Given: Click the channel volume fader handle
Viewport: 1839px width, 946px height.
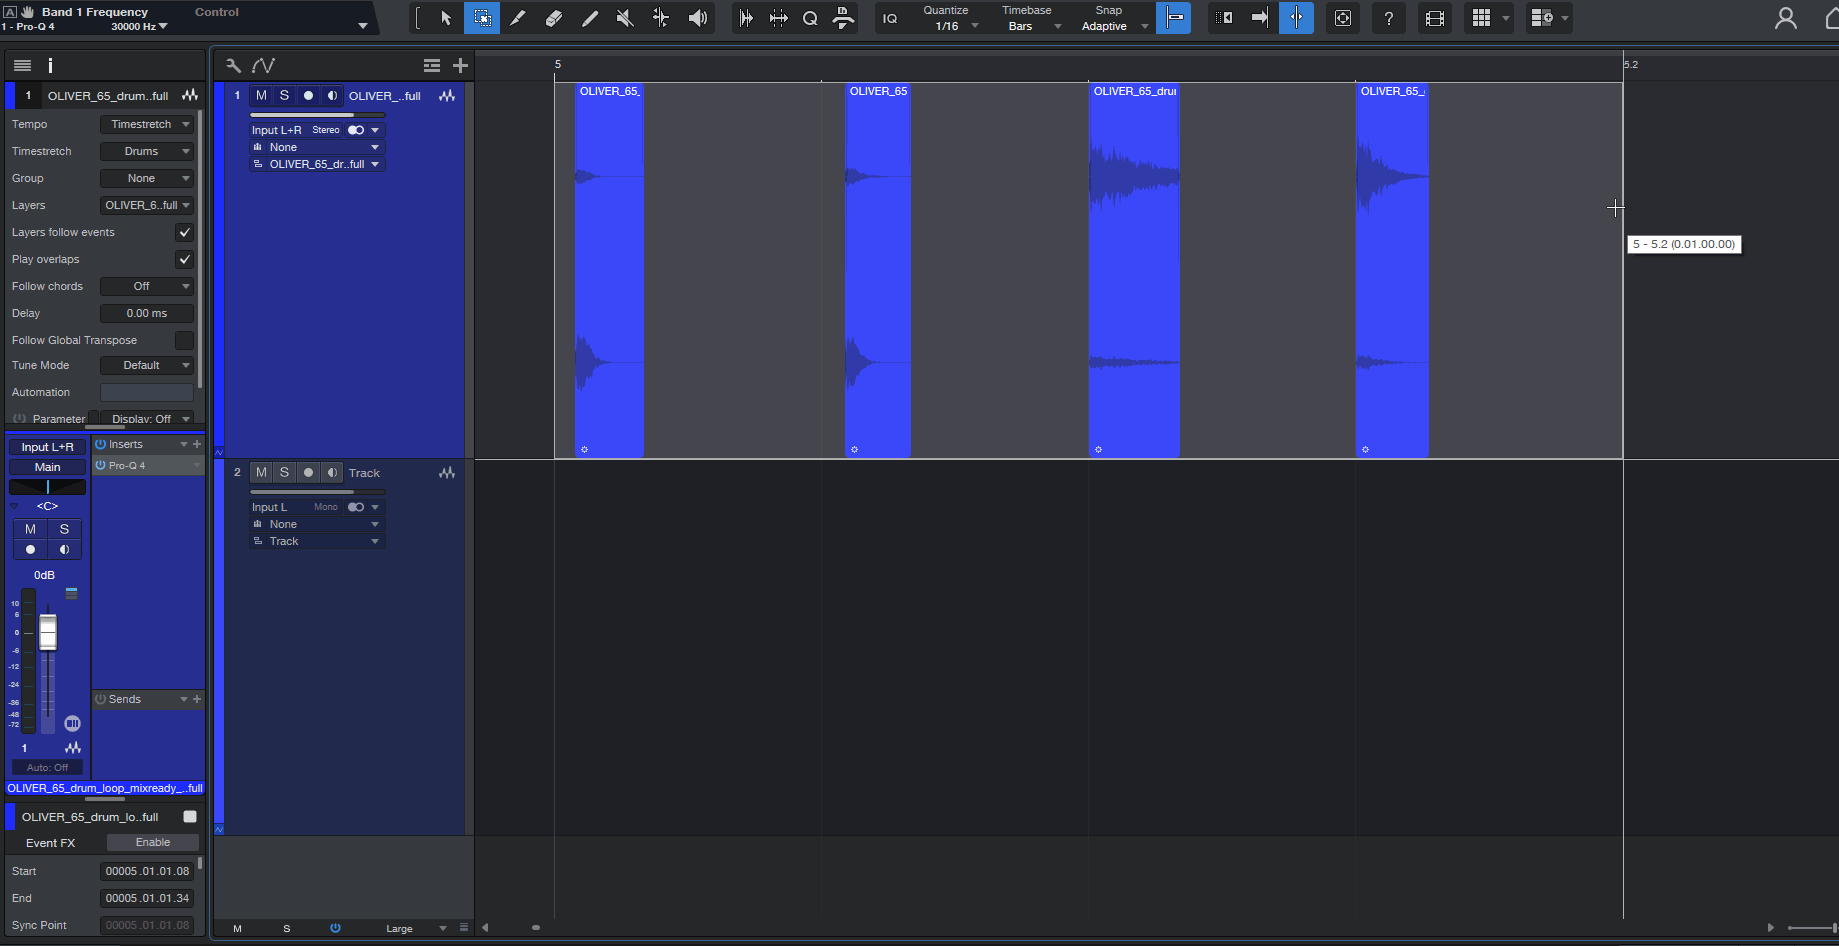Looking at the screenshot, I should tap(48, 632).
